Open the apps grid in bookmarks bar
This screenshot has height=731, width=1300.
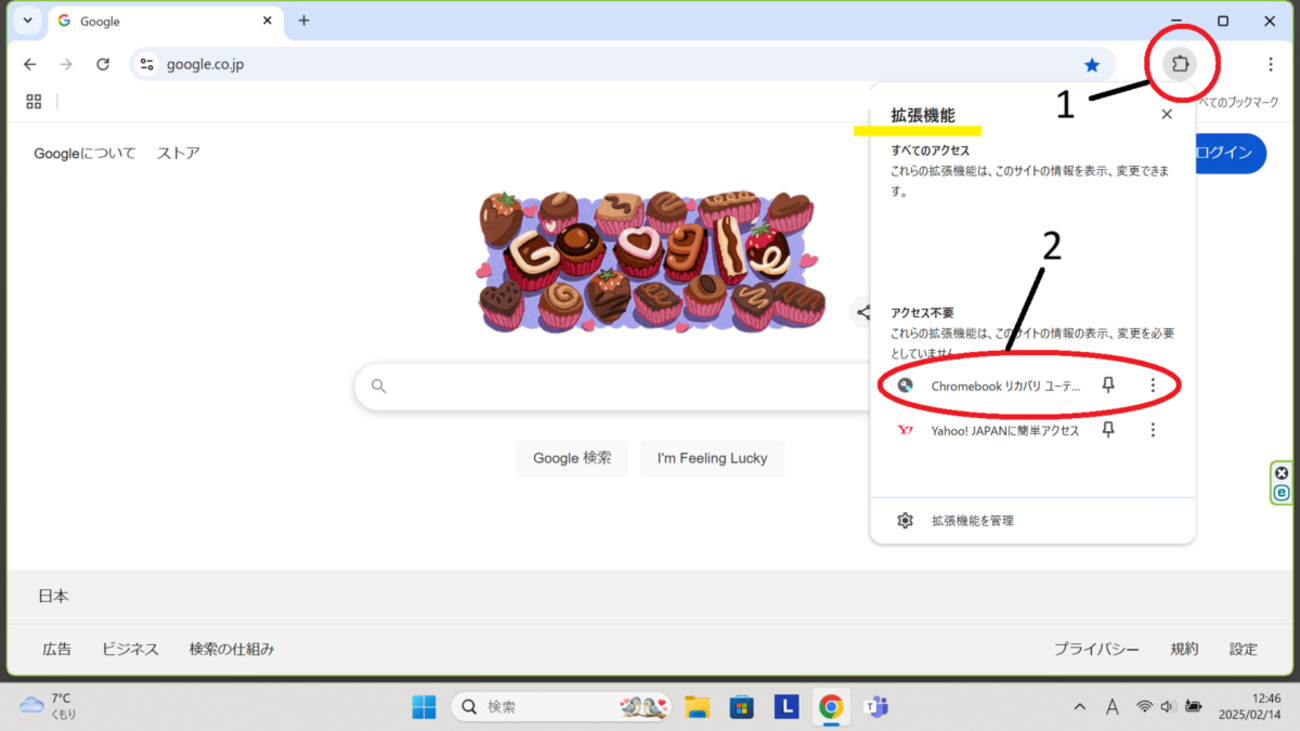pos(34,102)
